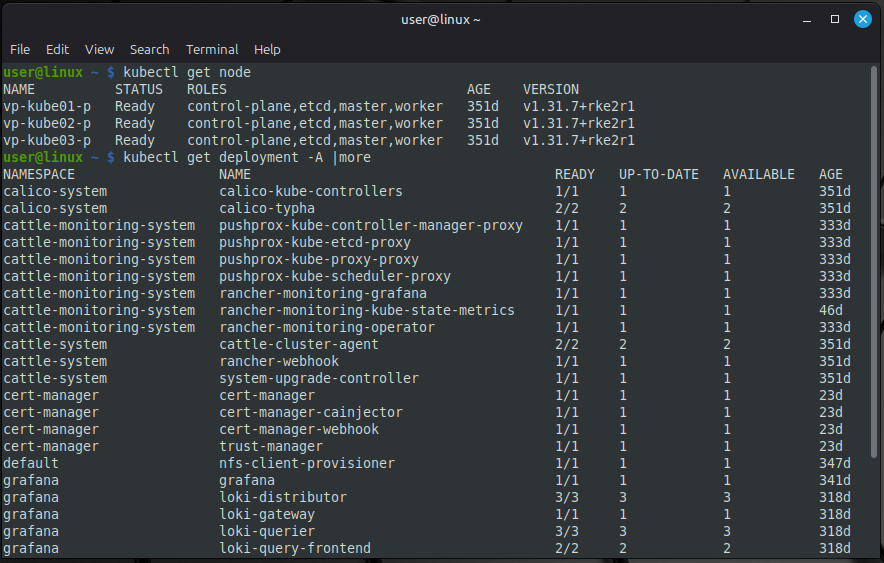Open the Help menu

click(x=267, y=49)
